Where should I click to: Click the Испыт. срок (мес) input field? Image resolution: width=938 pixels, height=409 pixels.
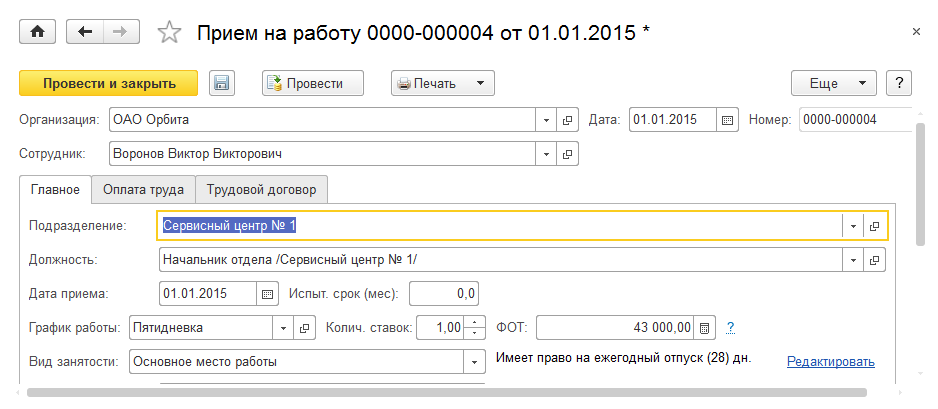pos(444,294)
